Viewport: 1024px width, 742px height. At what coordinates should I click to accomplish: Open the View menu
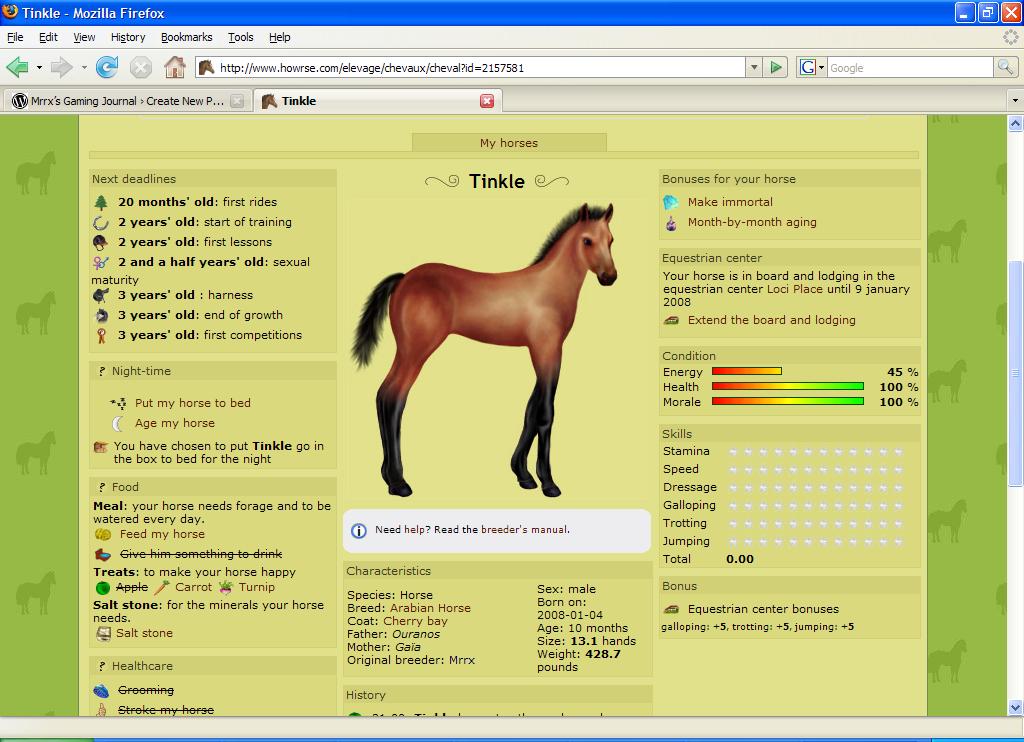[x=84, y=37]
